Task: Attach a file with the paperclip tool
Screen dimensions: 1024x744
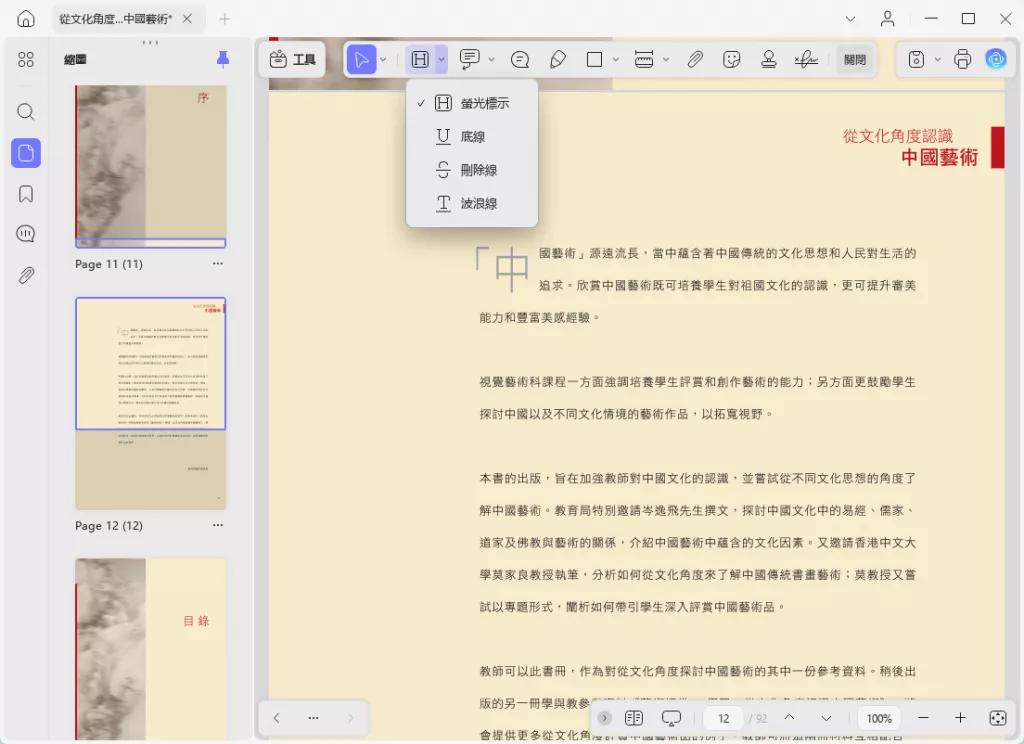Action: point(695,59)
